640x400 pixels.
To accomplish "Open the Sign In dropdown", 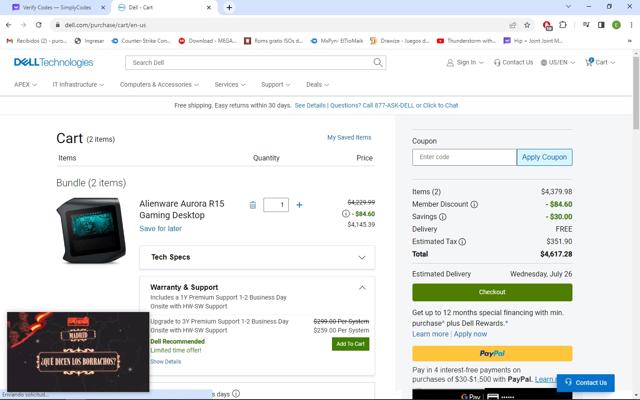I will tap(465, 62).
